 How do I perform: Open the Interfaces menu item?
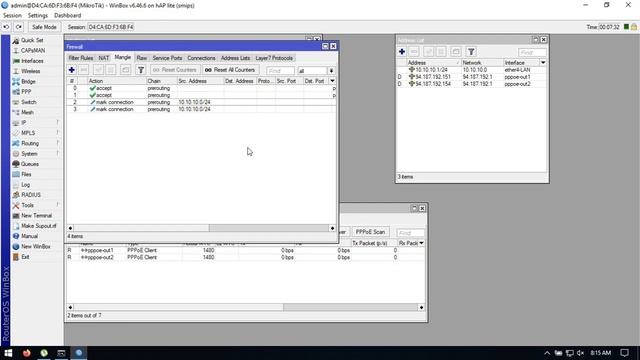pyautogui.click(x=32, y=61)
